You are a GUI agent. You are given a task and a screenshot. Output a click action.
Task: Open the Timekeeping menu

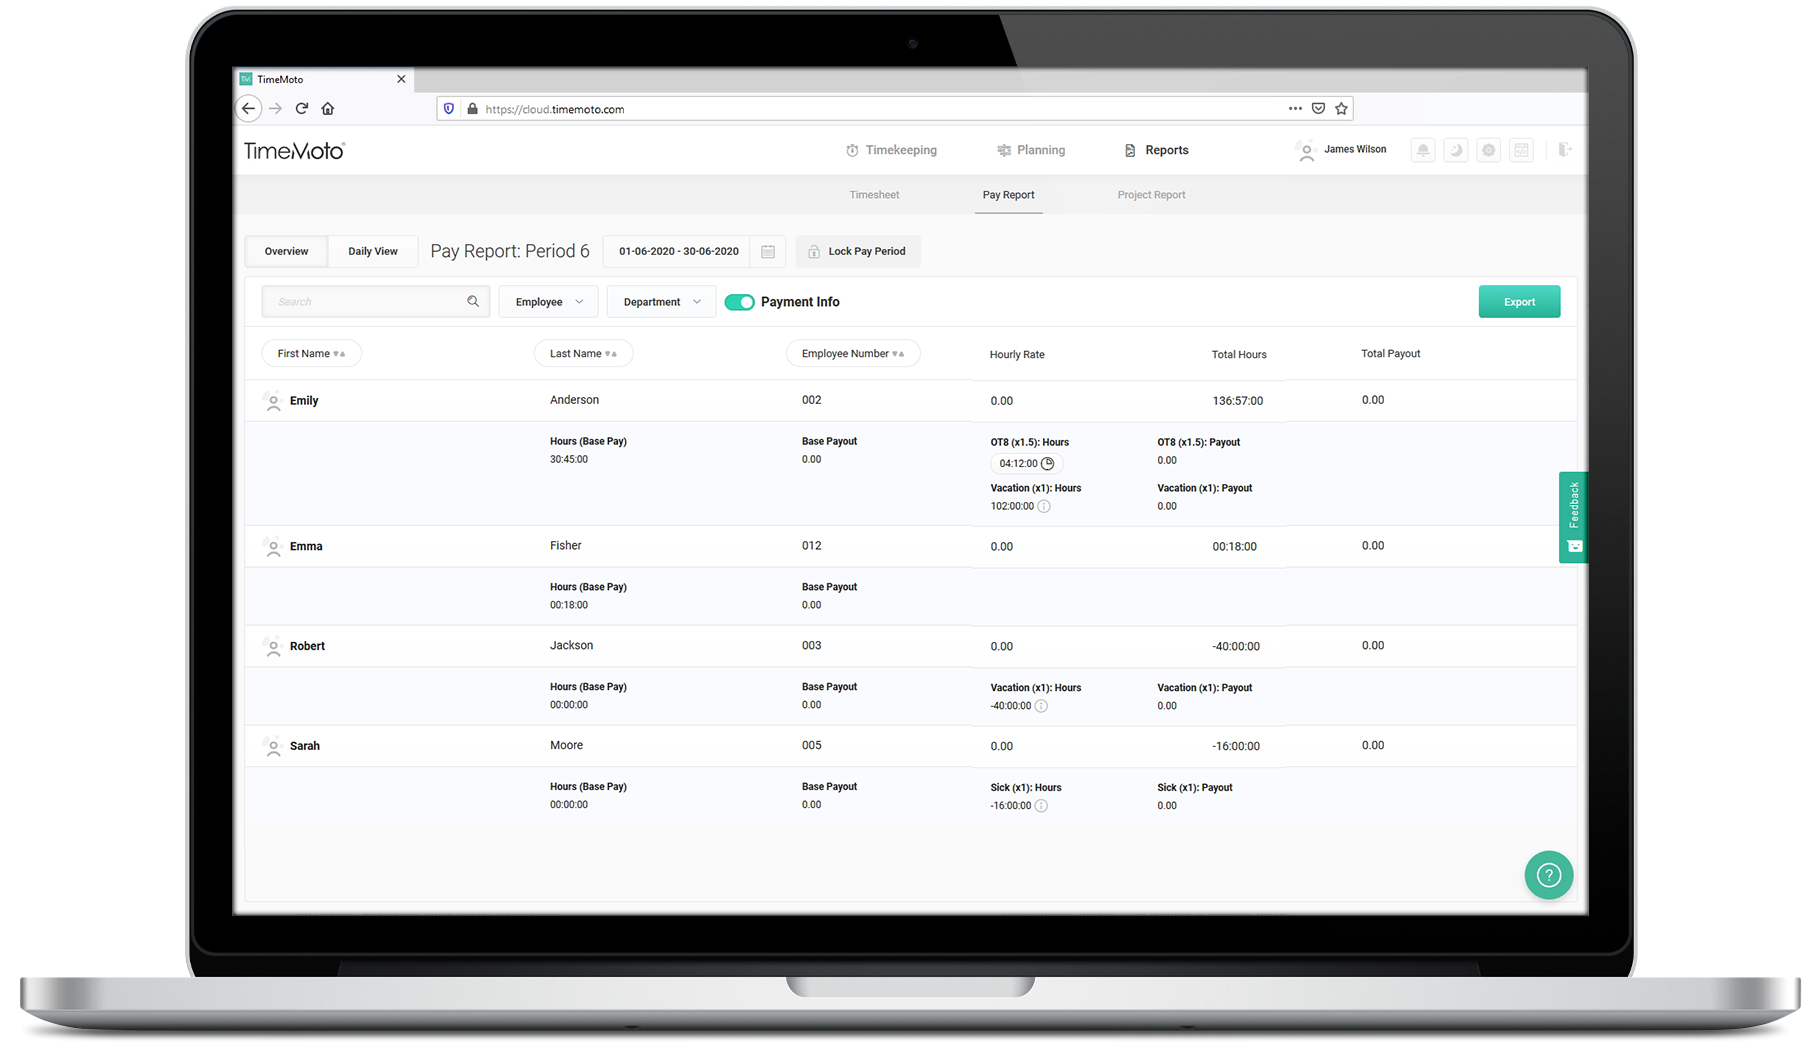(x=891, y=150)
